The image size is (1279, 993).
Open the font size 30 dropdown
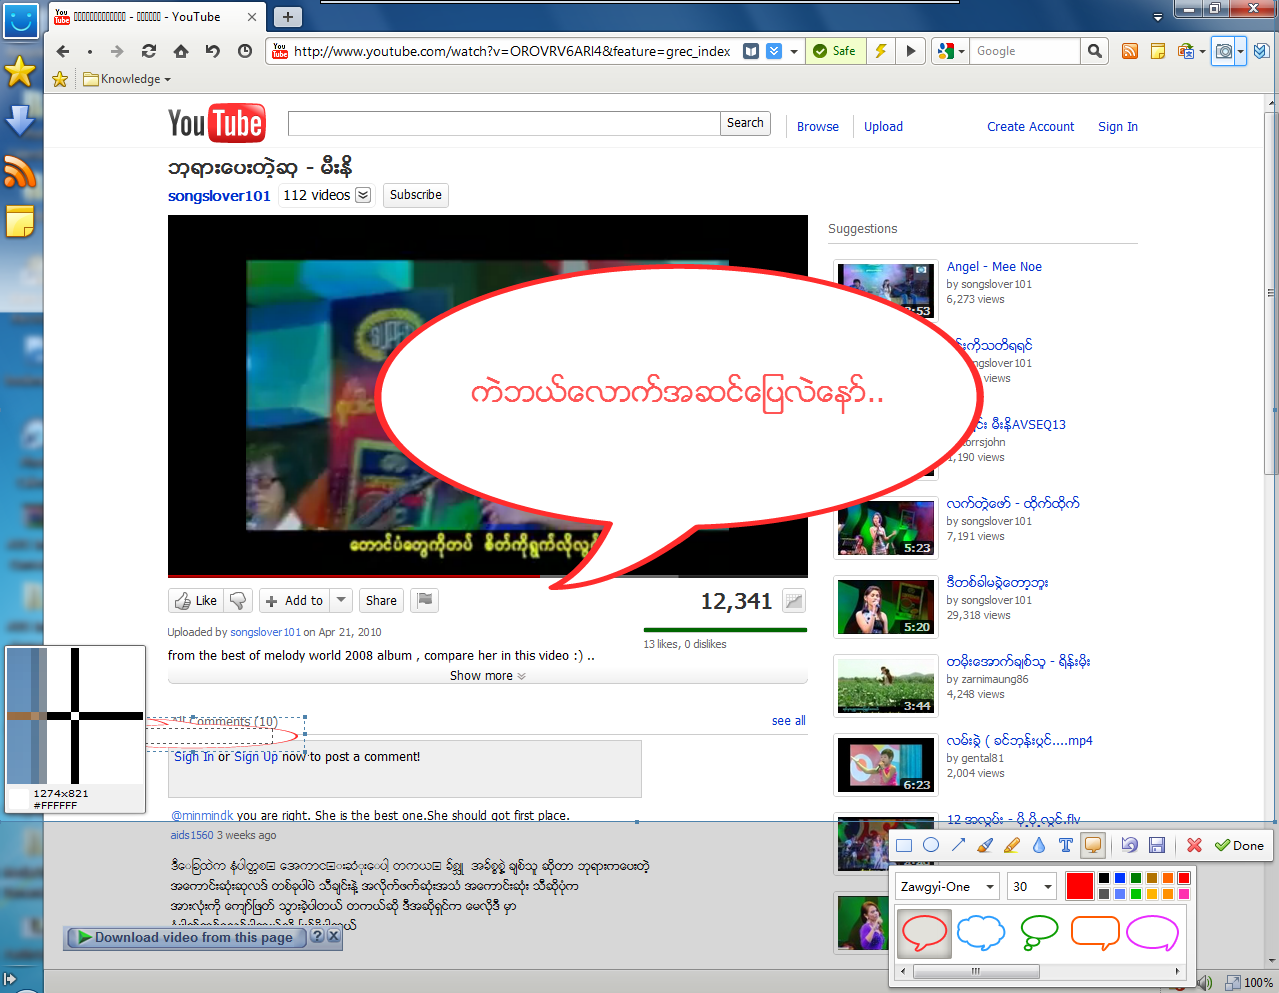click(x=1033, y=886)
